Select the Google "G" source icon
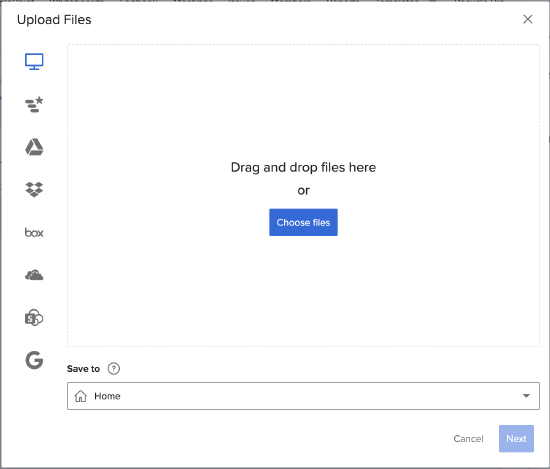Image resolution: width=550 pixels, height=469 pixels. (x=34, y=360)
